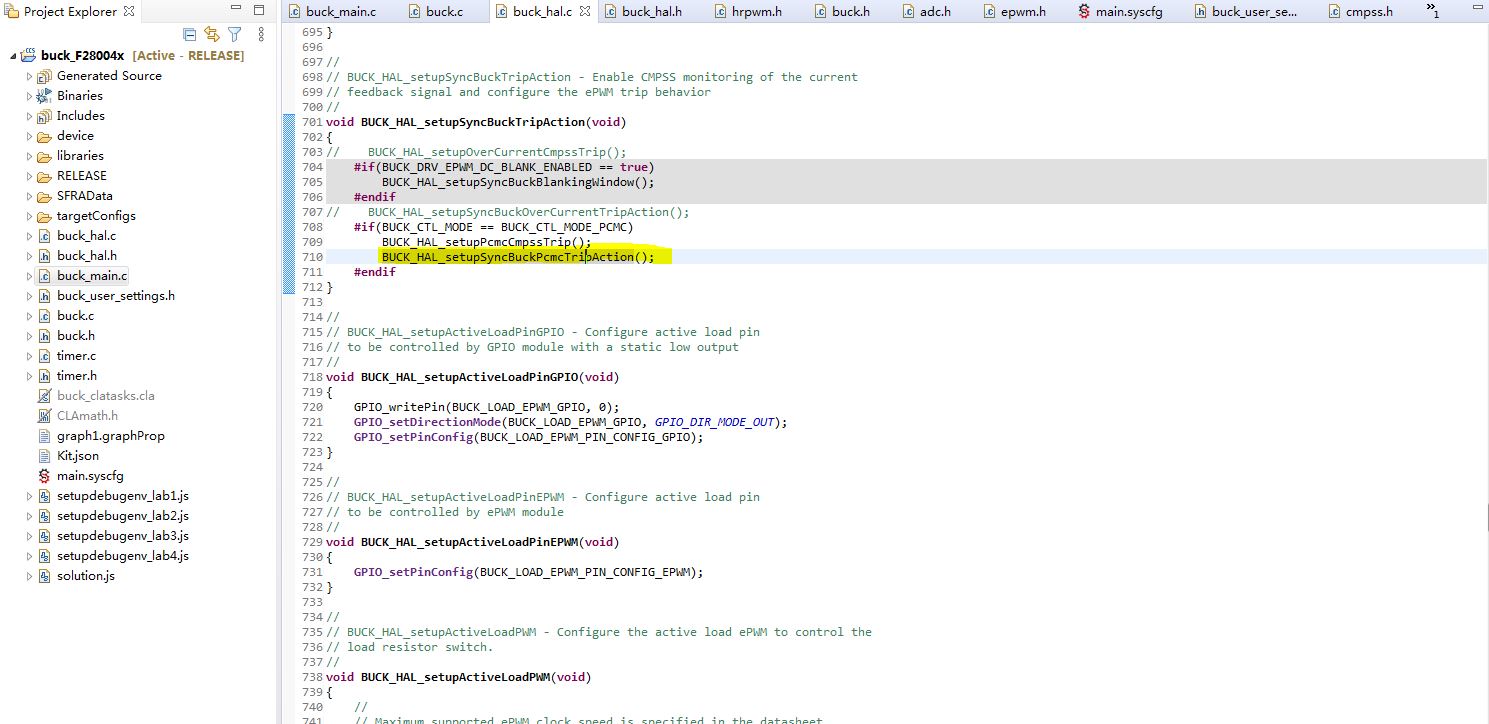Select buck.h file in Project Explorer

pos(76,336)
